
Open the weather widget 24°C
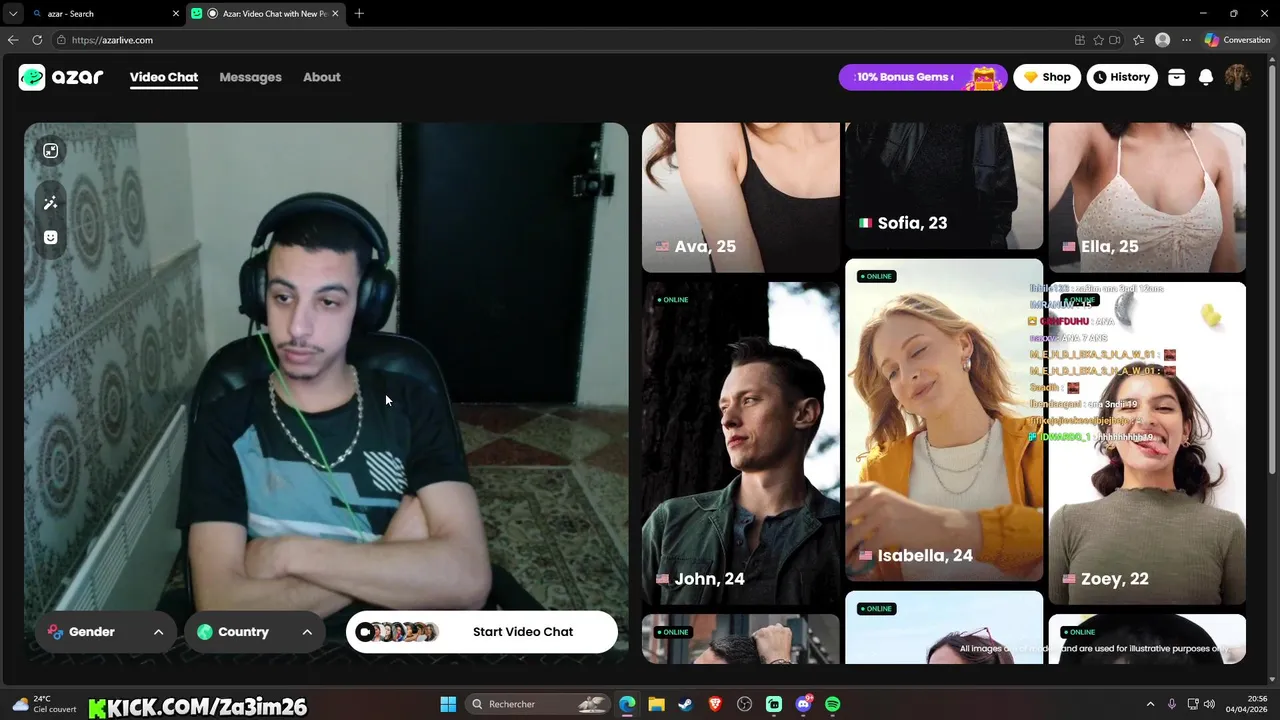click(x=44, y=704)
